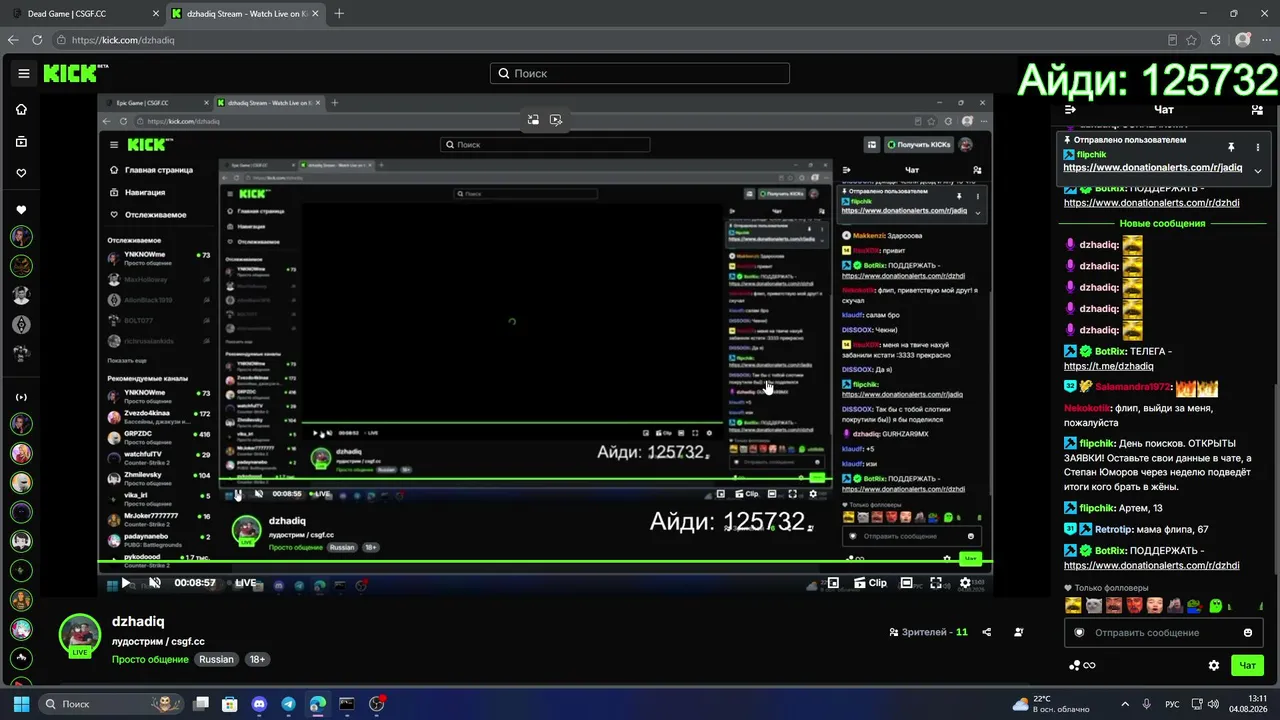Insert the green ghost emote
This screenshot has width=1280, height=720.
point(1216,605)
